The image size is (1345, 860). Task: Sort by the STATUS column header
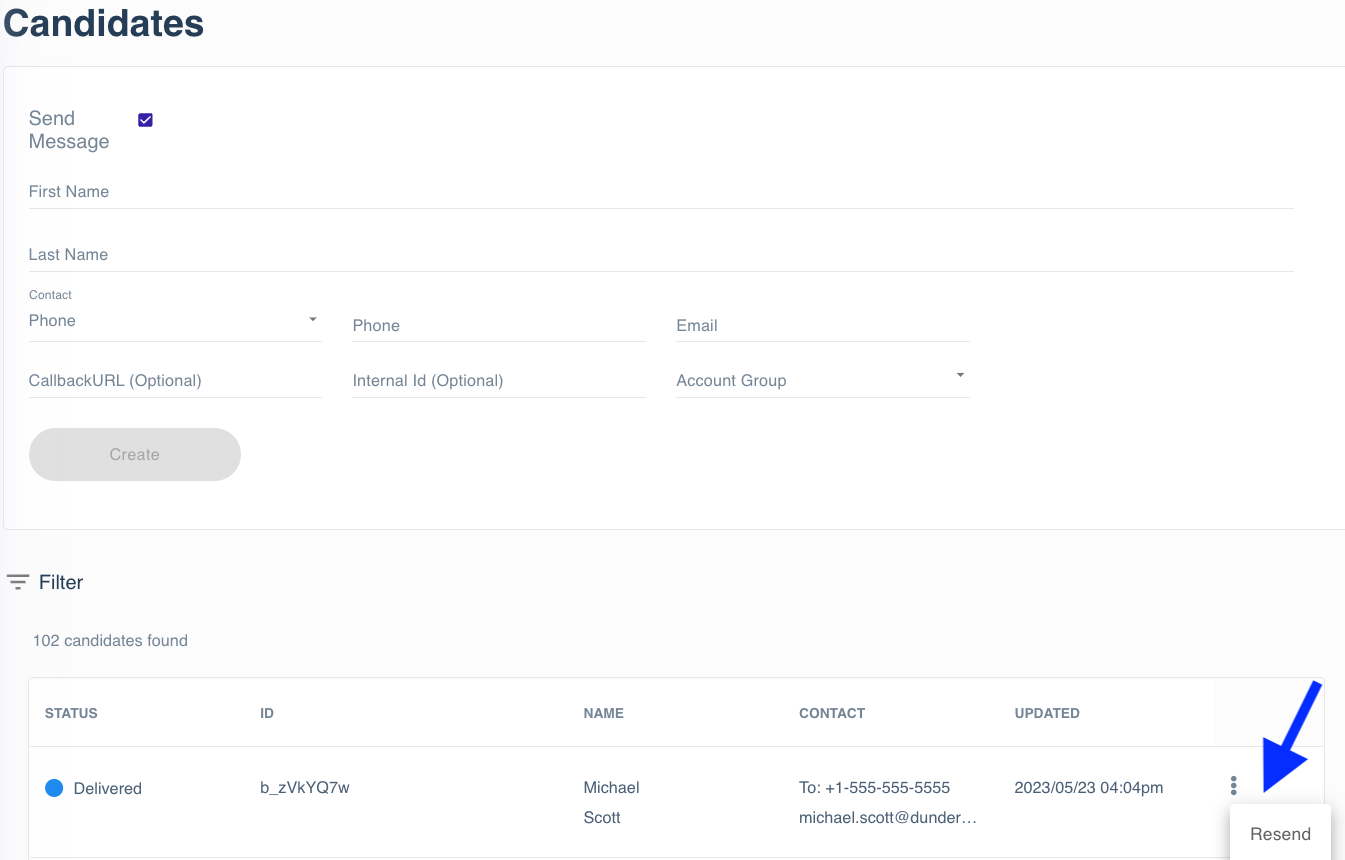(71, 713)
